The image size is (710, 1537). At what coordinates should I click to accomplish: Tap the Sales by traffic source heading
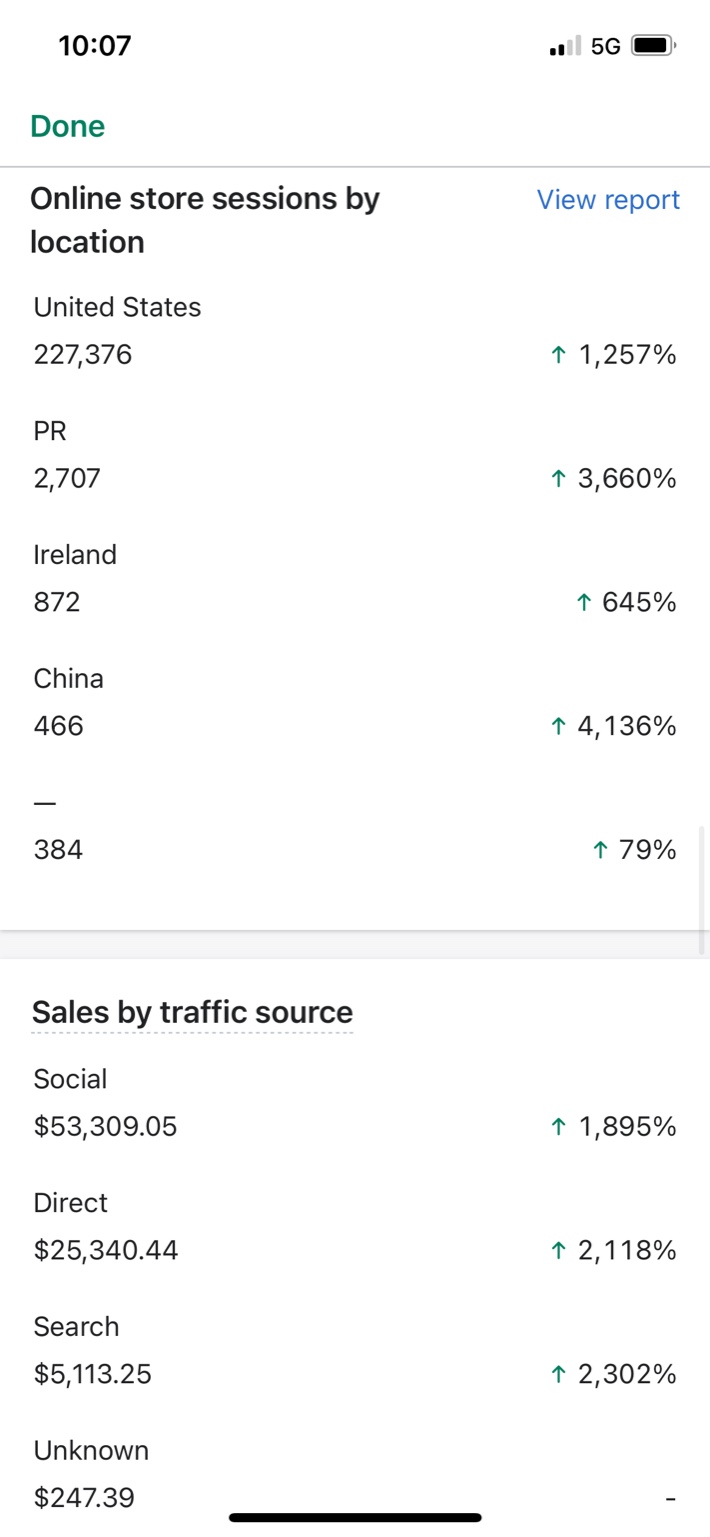click(x=192, y=1012)
